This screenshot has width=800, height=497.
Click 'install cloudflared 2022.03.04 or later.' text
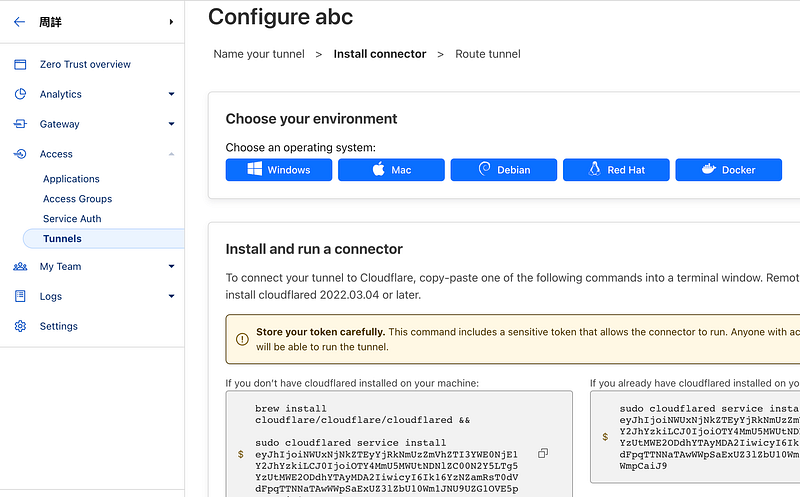[x=323, y=295]
